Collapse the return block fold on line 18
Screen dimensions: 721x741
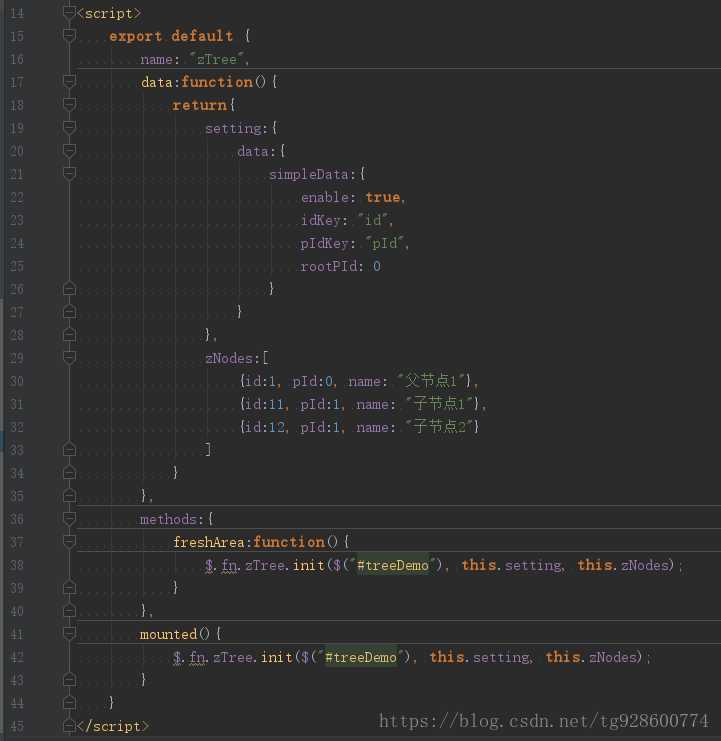(69, 104)
